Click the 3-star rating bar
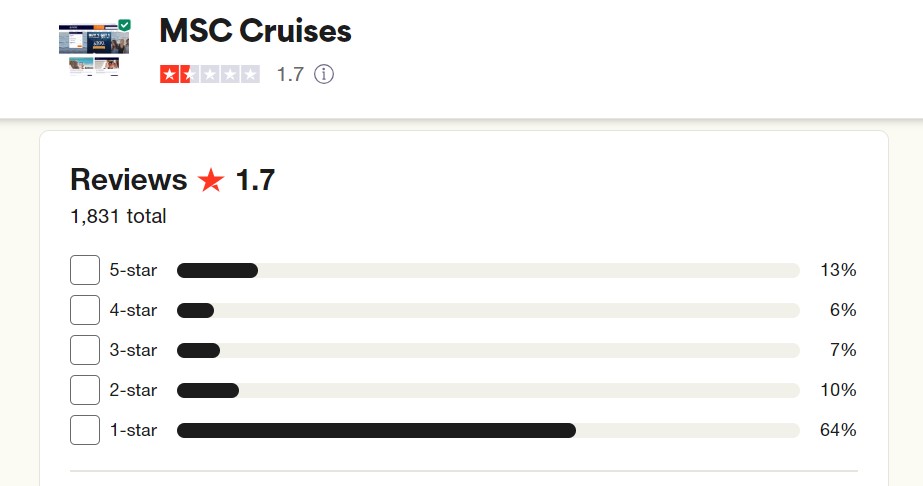The height and width of the screenshot is (486, 923). (x=488, y=351)
